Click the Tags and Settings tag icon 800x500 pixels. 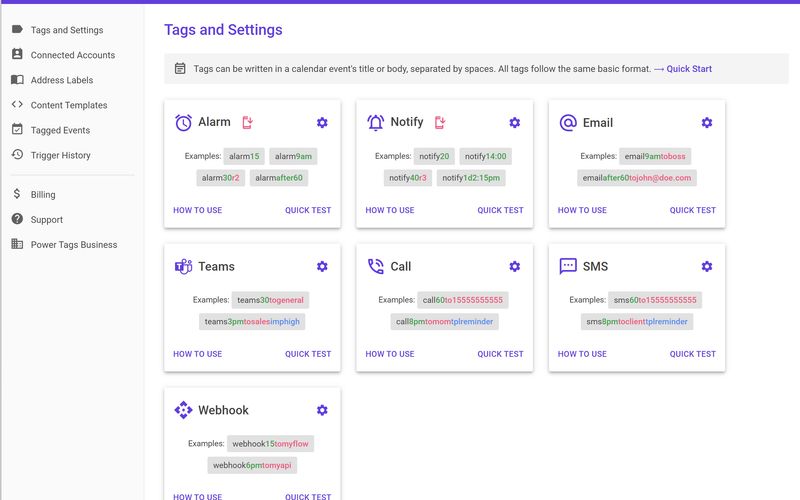coord(17,29)
